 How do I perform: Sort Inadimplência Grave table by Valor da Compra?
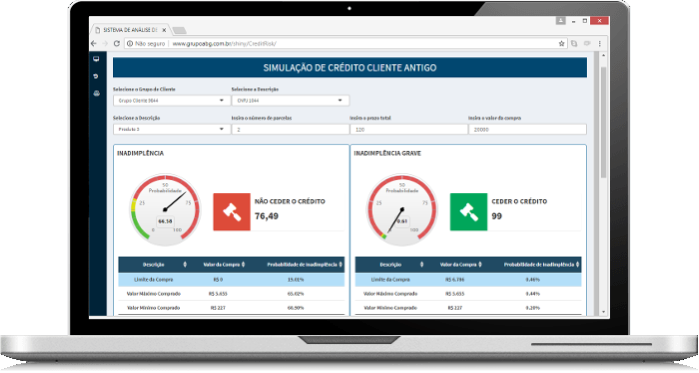[x=480, y=265]
